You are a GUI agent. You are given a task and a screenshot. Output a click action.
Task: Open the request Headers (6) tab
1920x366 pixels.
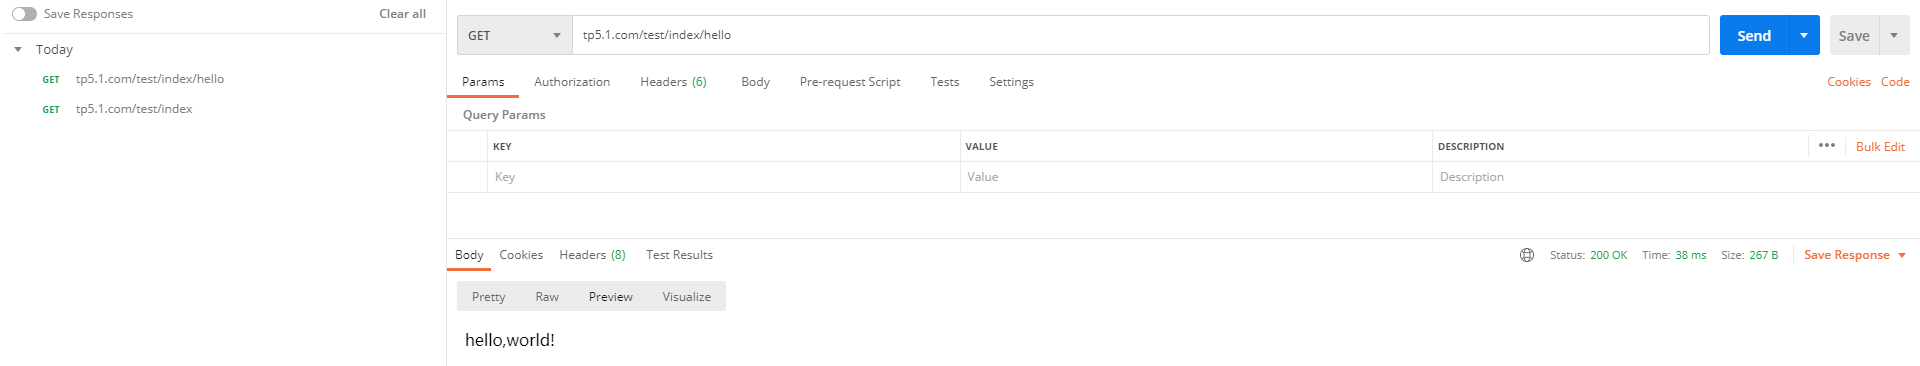[673, 82]
